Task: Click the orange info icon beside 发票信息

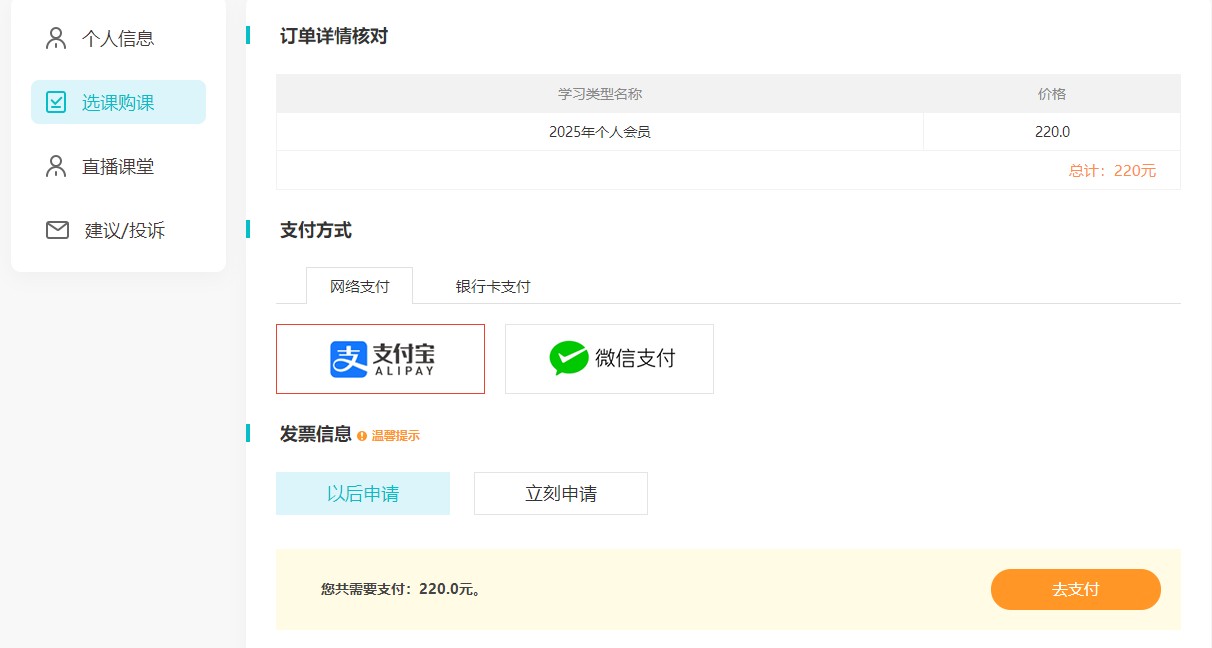Action: click(x=362, y=435)
